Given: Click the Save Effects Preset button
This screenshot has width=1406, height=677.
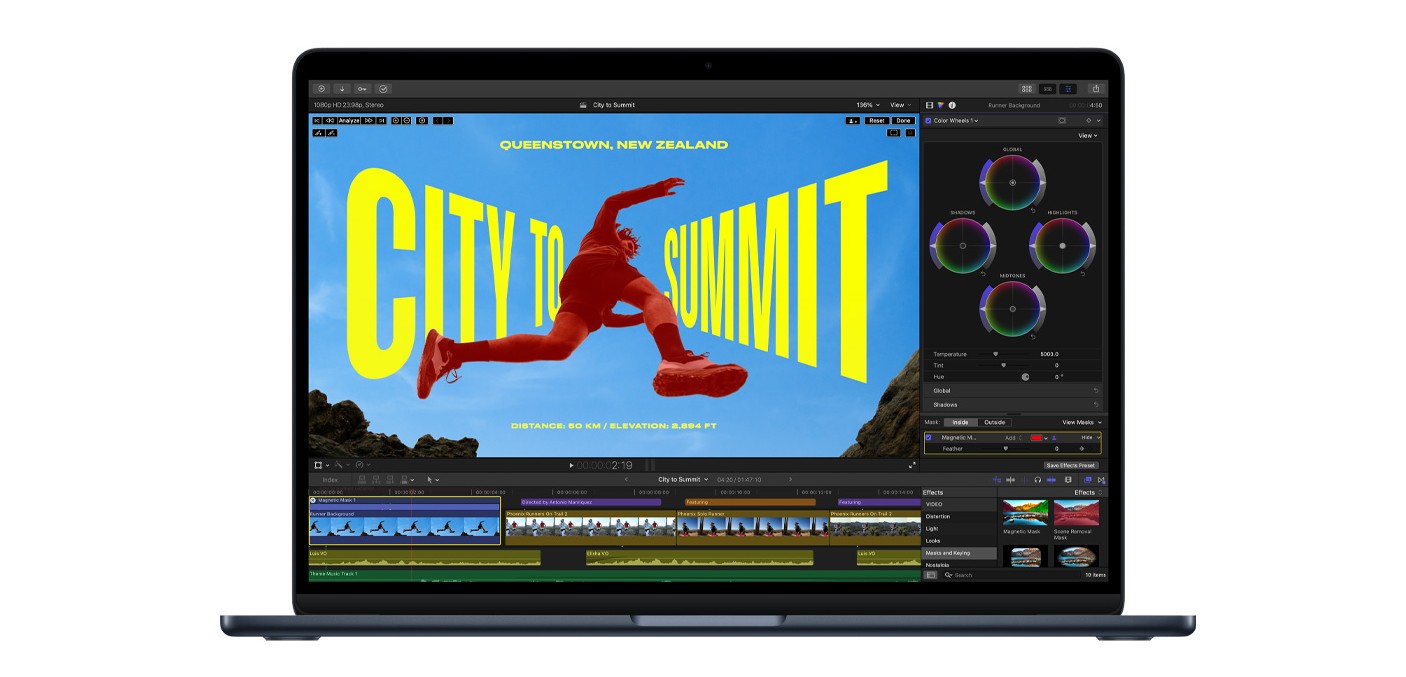Looking at the screenshot, I should [x=1070, y=465].
